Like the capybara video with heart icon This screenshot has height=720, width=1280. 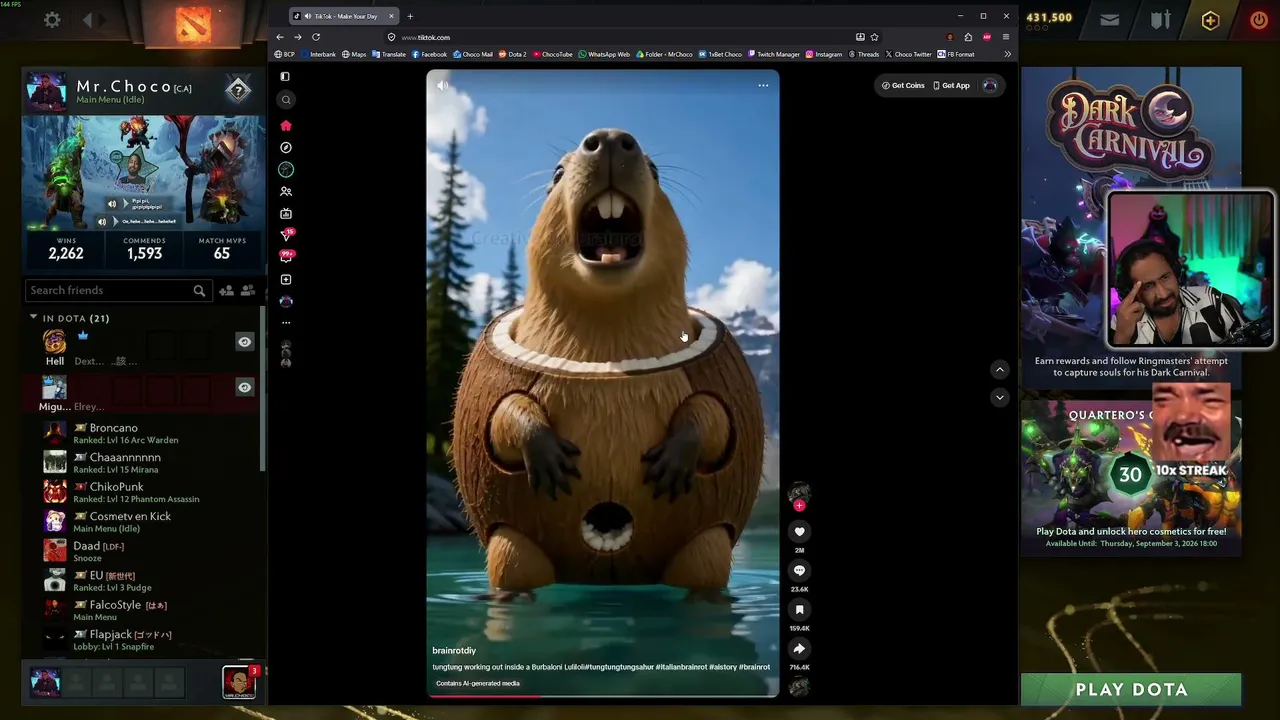(799, 532)
